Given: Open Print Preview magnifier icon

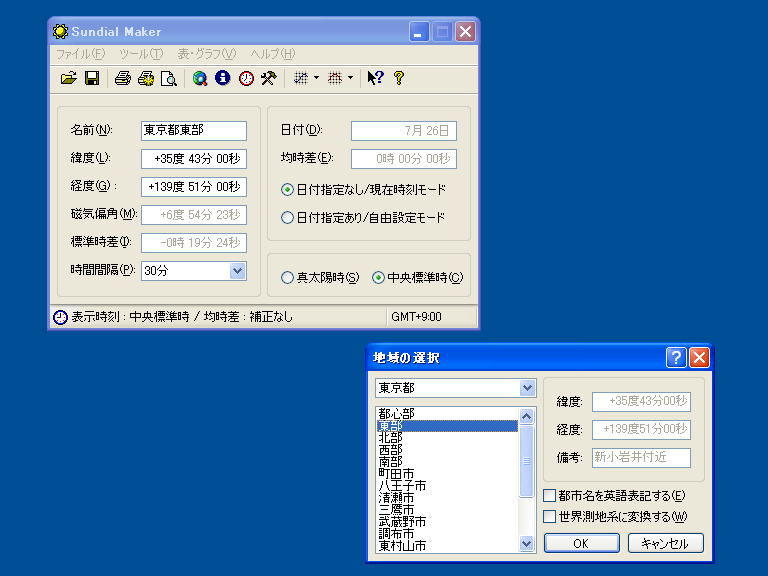Looking at the screenshot, I should point(169,78).
